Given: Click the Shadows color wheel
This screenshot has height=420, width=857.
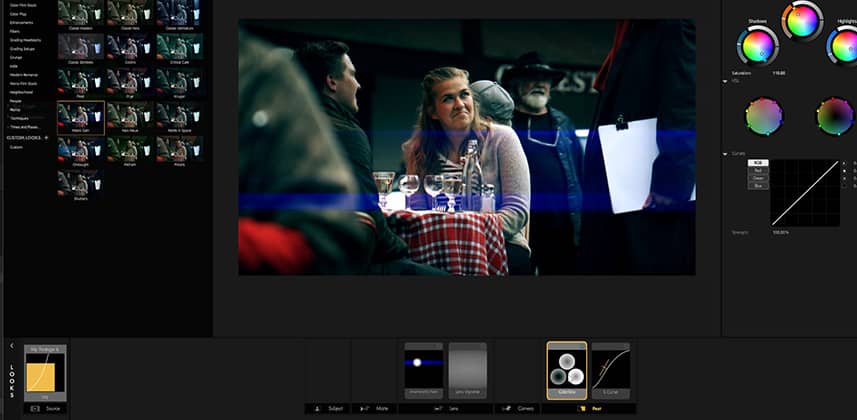Looking at the screenshot, I should point(758,46).
